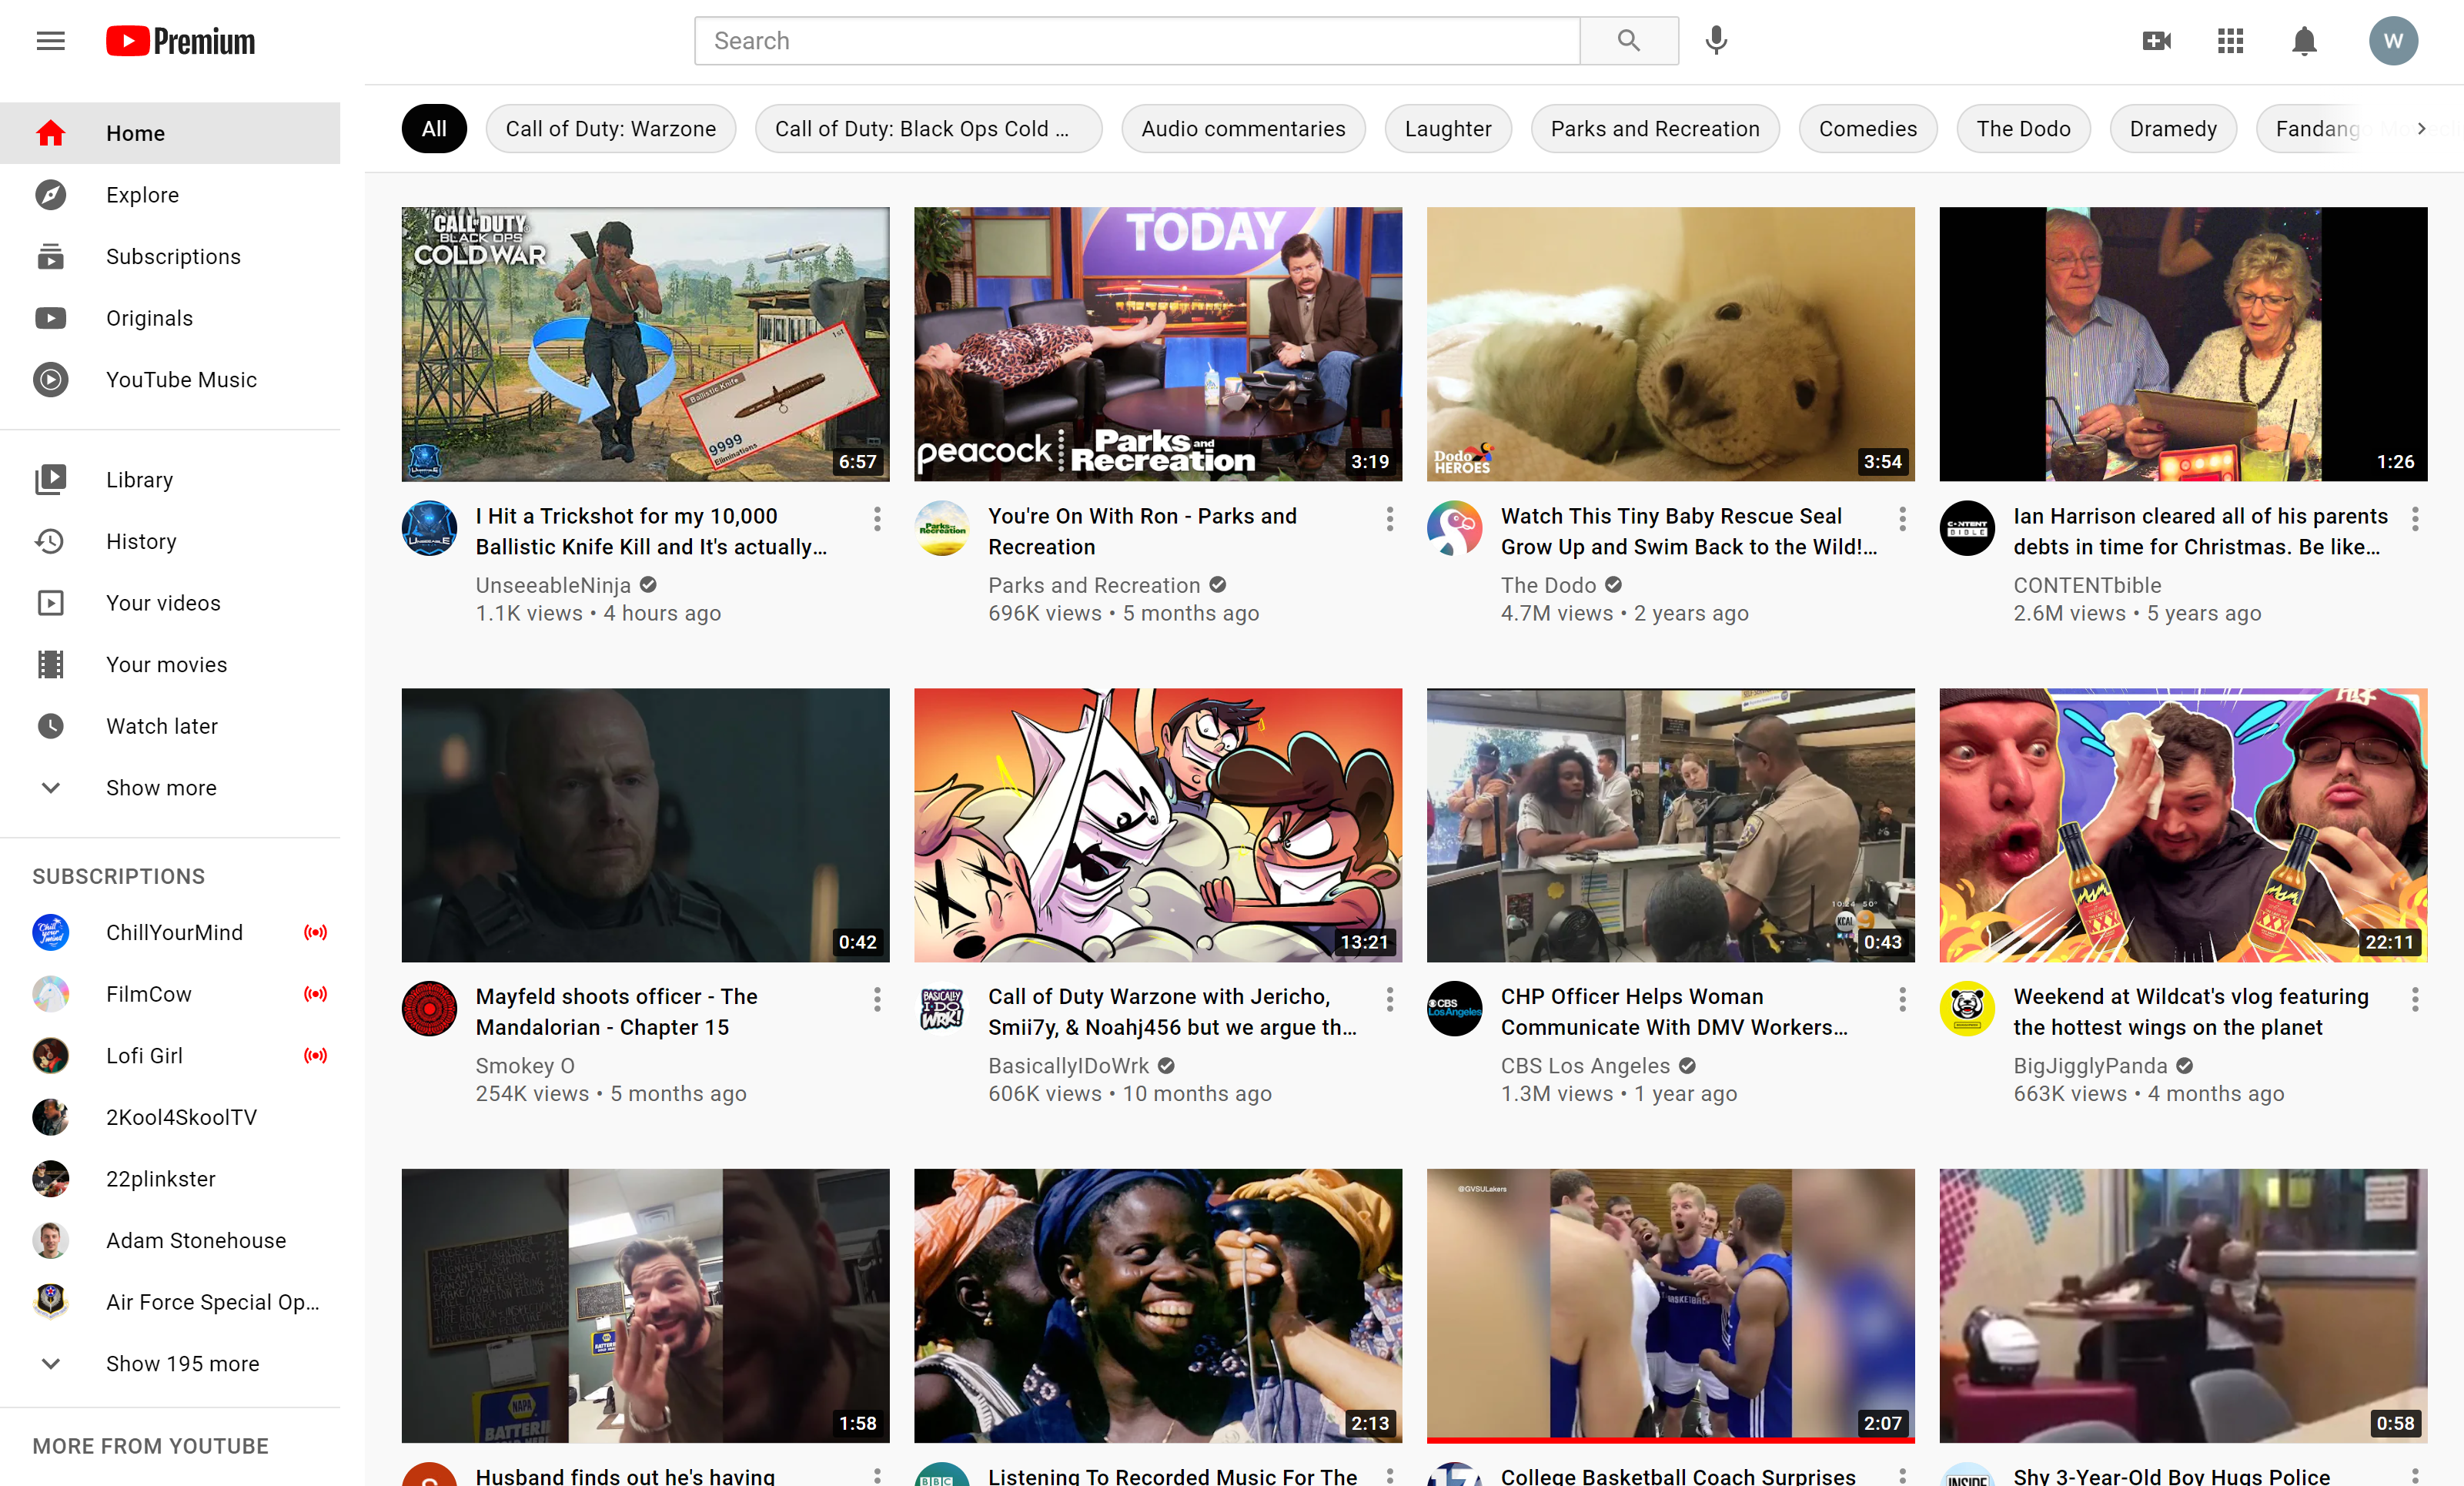This screenshot has height=1486, width=2464.
Task: Open the YouTube apps grid icon
Action: click(x=2230, y=41)
